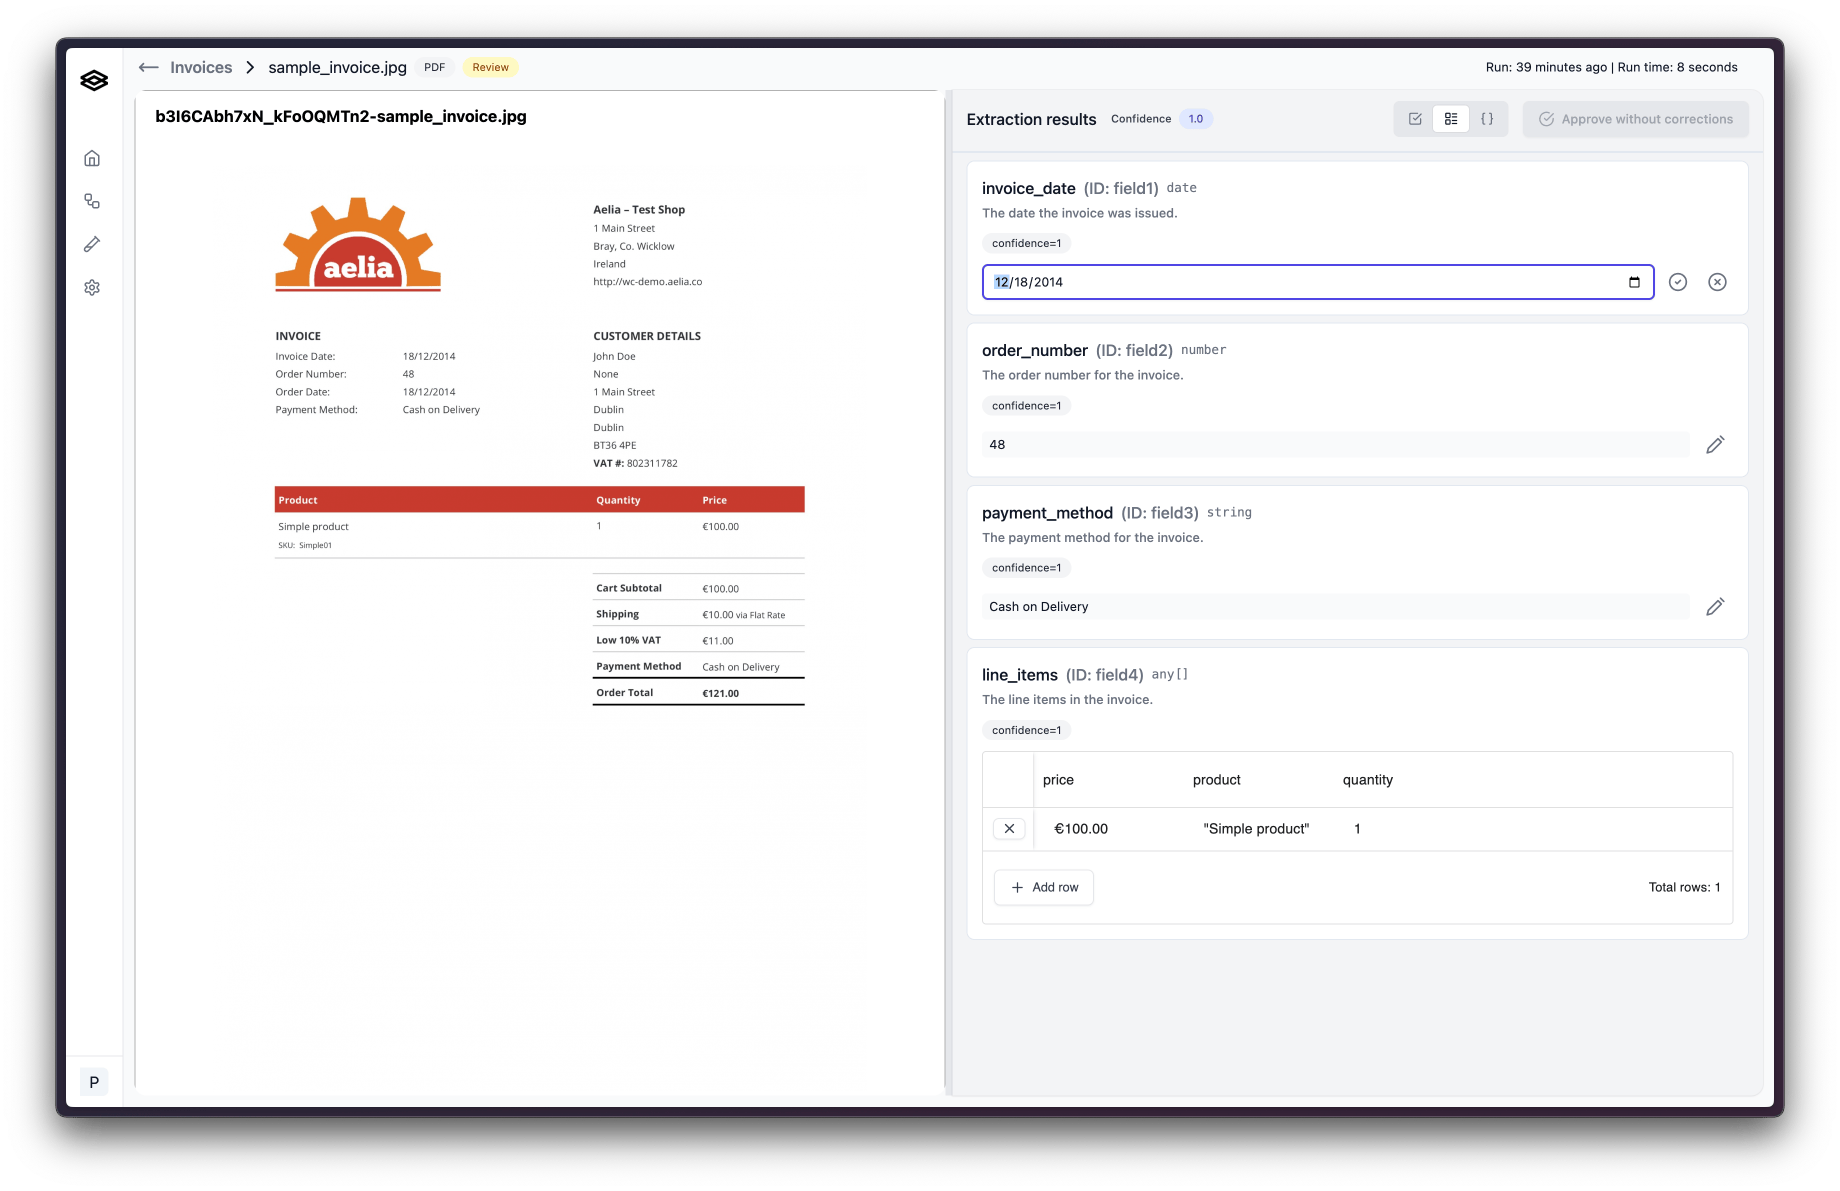Open the user profile P avatar
The image size is (1840, 1191).
pos(94,1082)
